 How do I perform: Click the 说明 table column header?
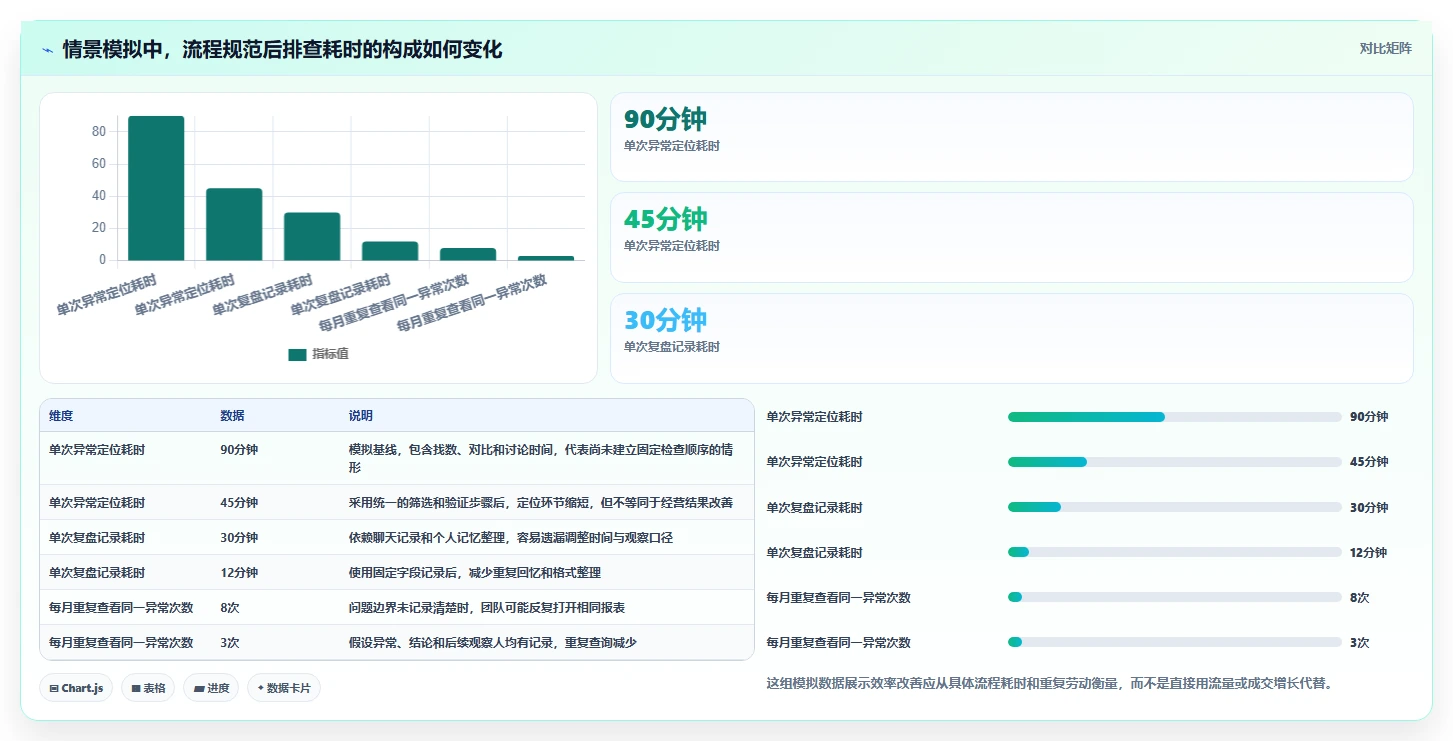(360, 416)
